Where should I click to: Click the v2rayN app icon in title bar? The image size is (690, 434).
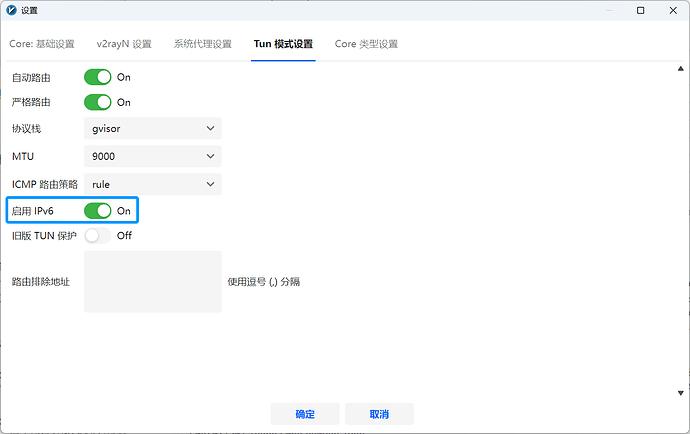click(x=11, y=10)
